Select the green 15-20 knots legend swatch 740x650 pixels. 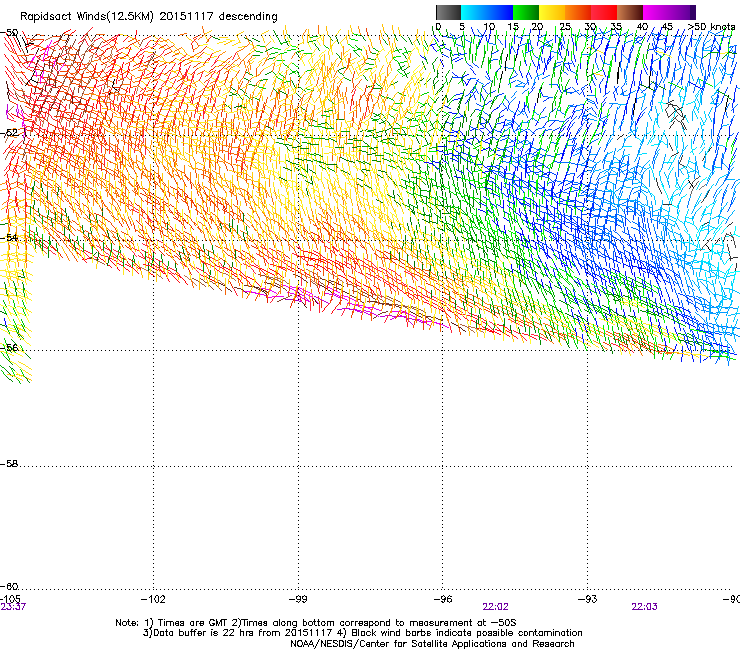[x=526, y=12]
